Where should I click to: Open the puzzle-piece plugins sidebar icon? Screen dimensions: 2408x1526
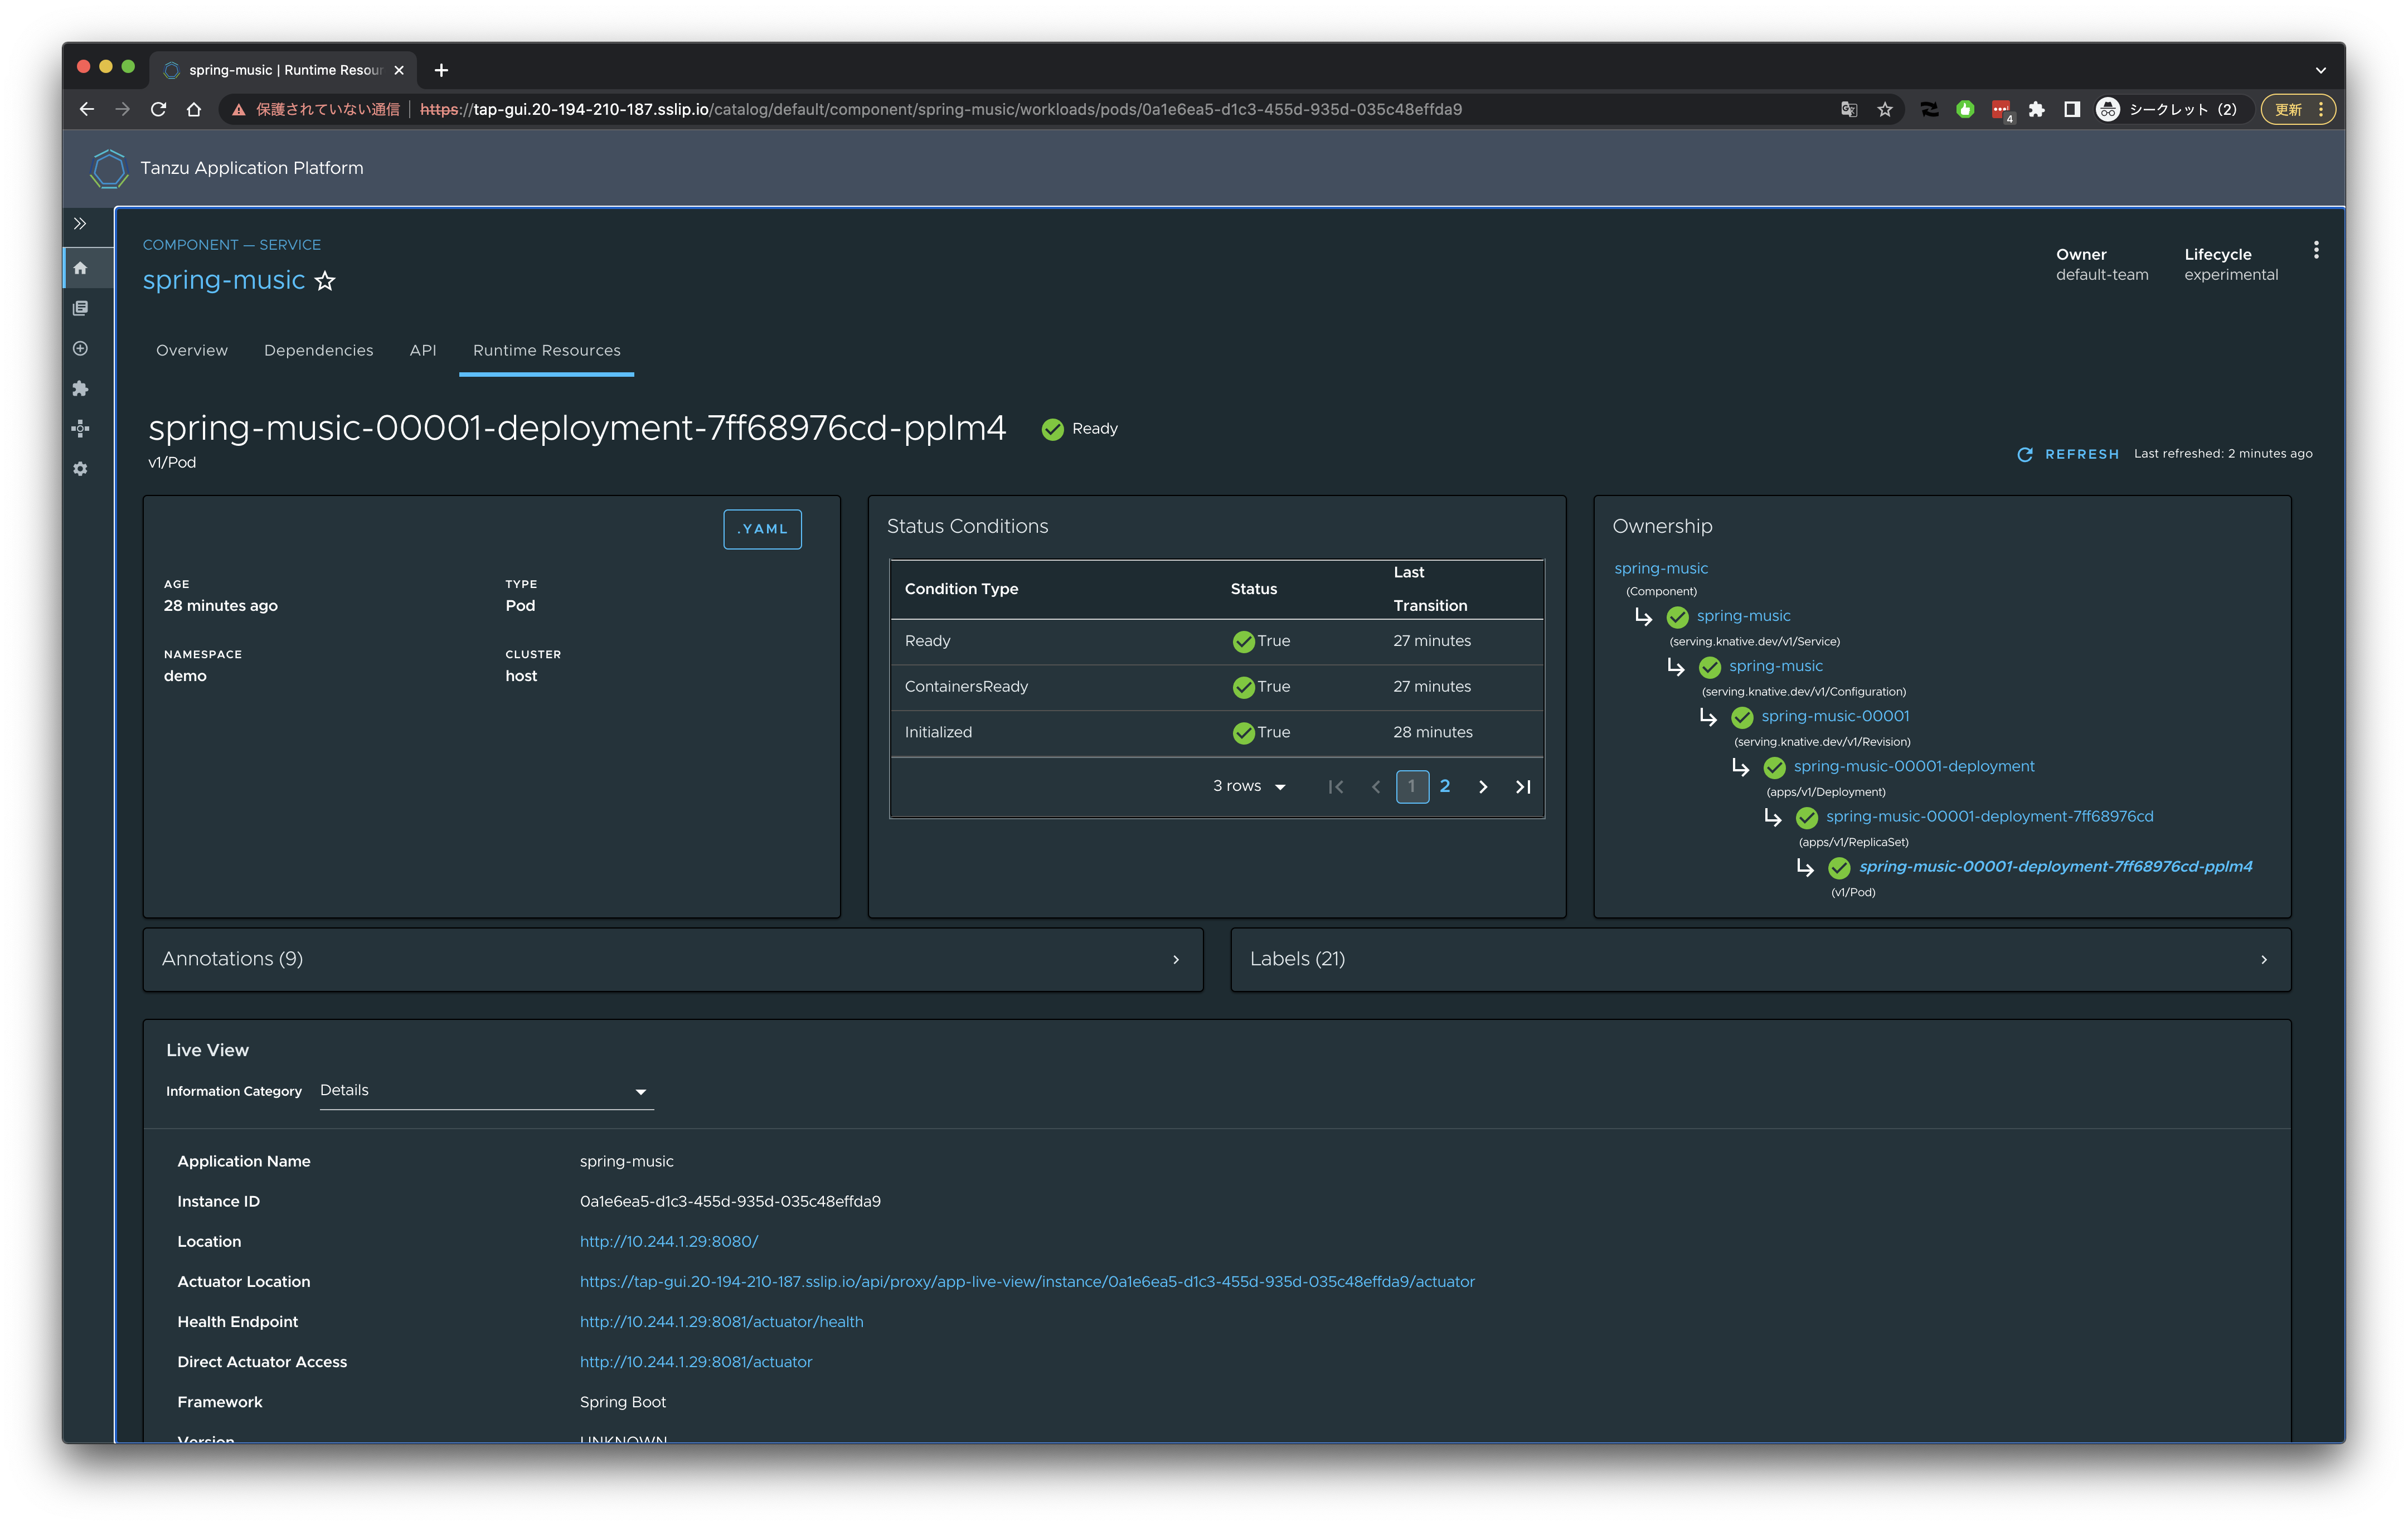[x=80, y=388]
